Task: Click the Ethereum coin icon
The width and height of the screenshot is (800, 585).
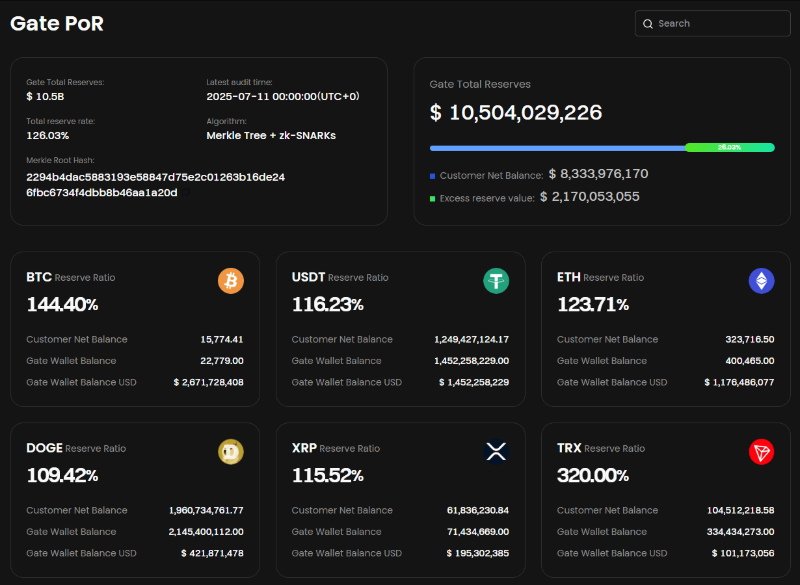Action: coord(761,281)
